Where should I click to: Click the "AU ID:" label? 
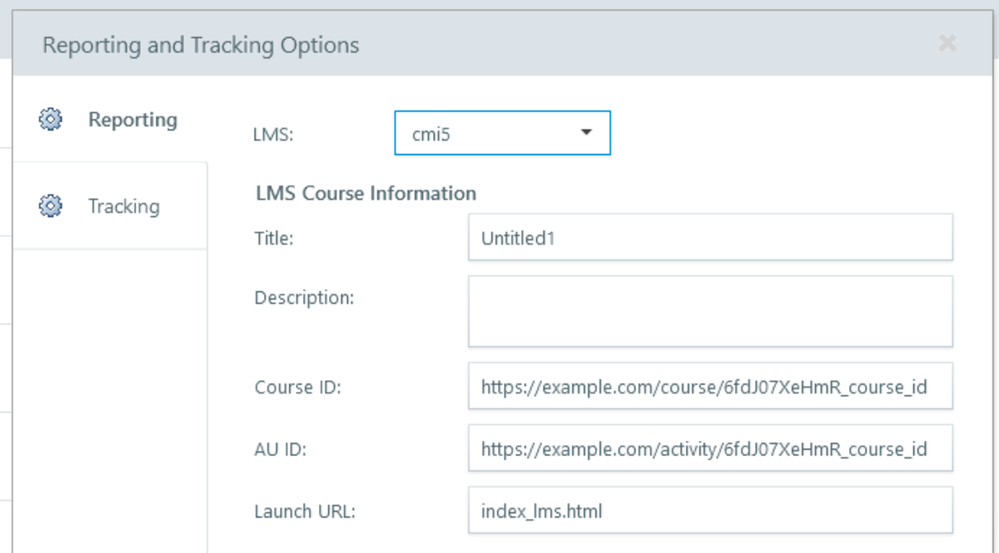(280, 449)
